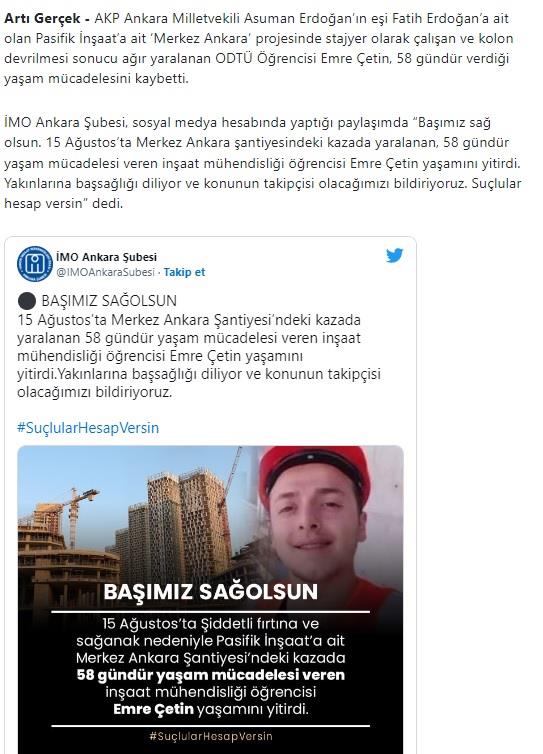Click the bold Emre Çetin name in the image
Screen dimensions: 543x754
(x=153, y=709)
